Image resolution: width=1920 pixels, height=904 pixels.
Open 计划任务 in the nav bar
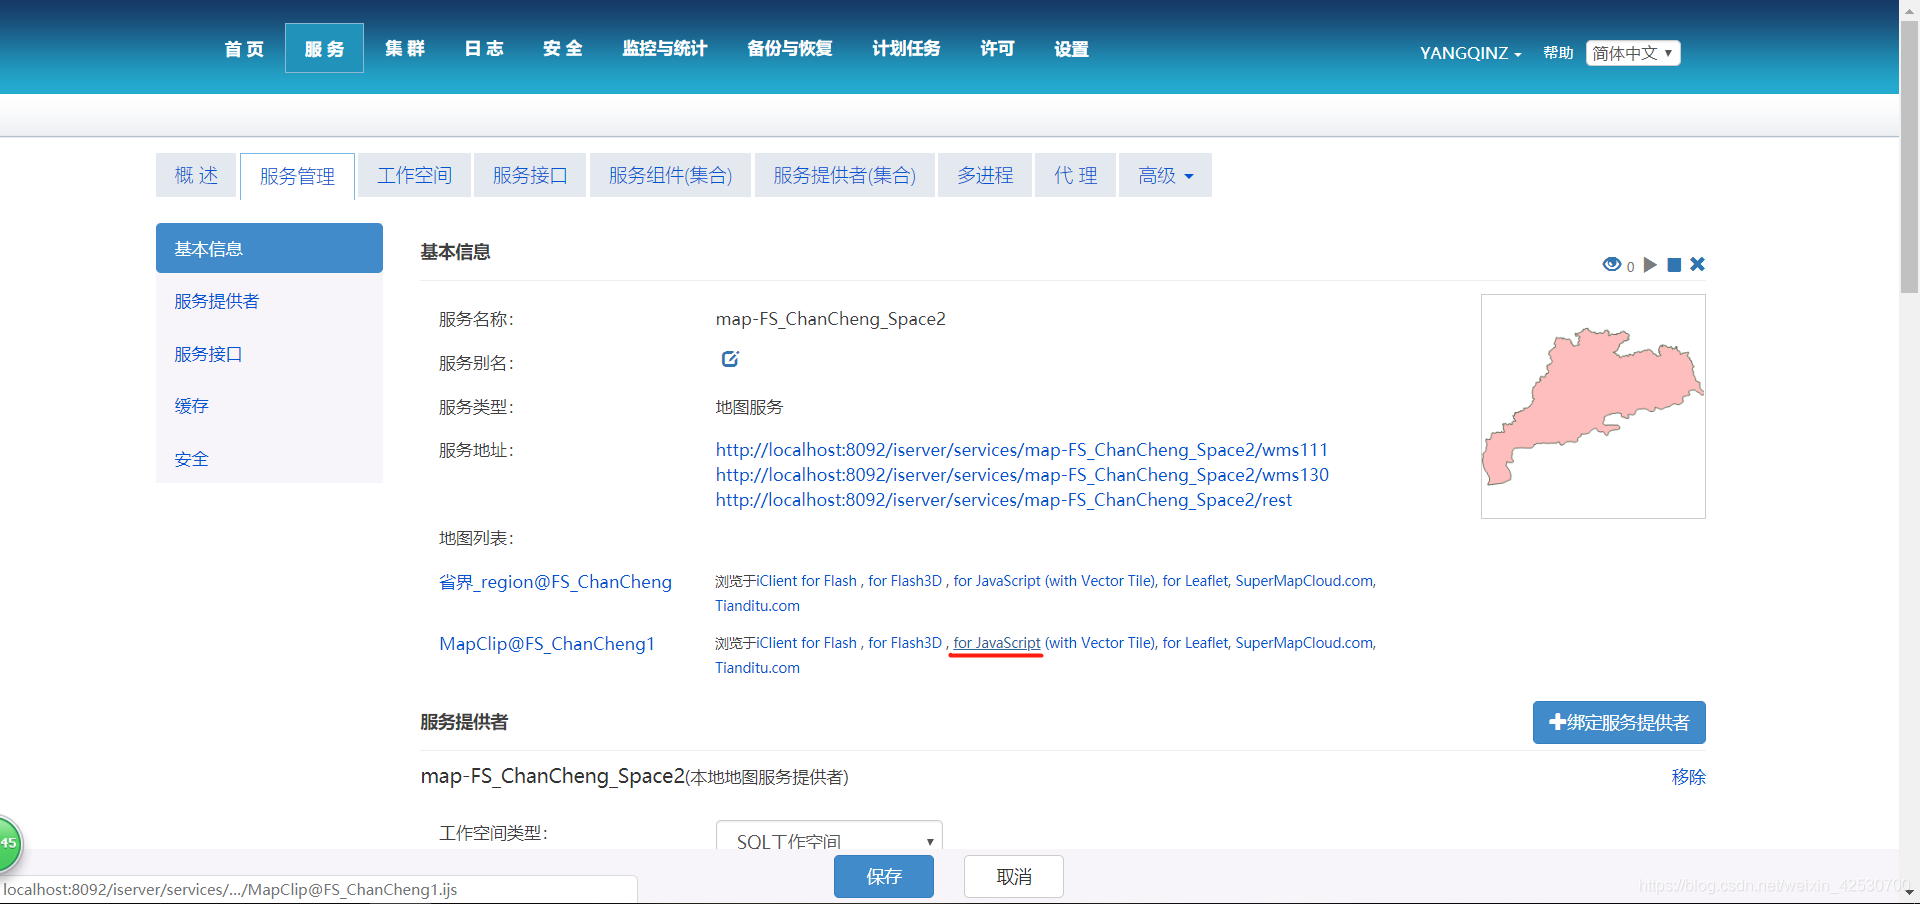(906, 48)
